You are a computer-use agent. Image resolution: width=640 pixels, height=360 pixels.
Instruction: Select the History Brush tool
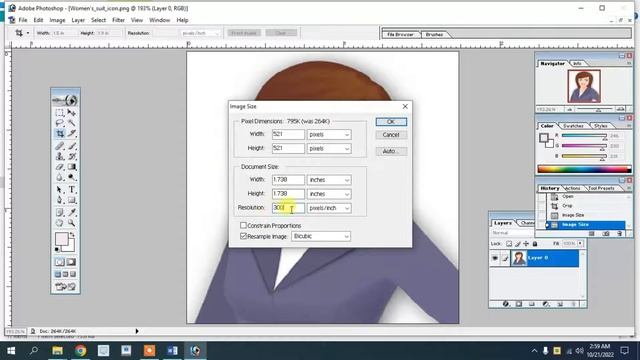coord(71,156)
